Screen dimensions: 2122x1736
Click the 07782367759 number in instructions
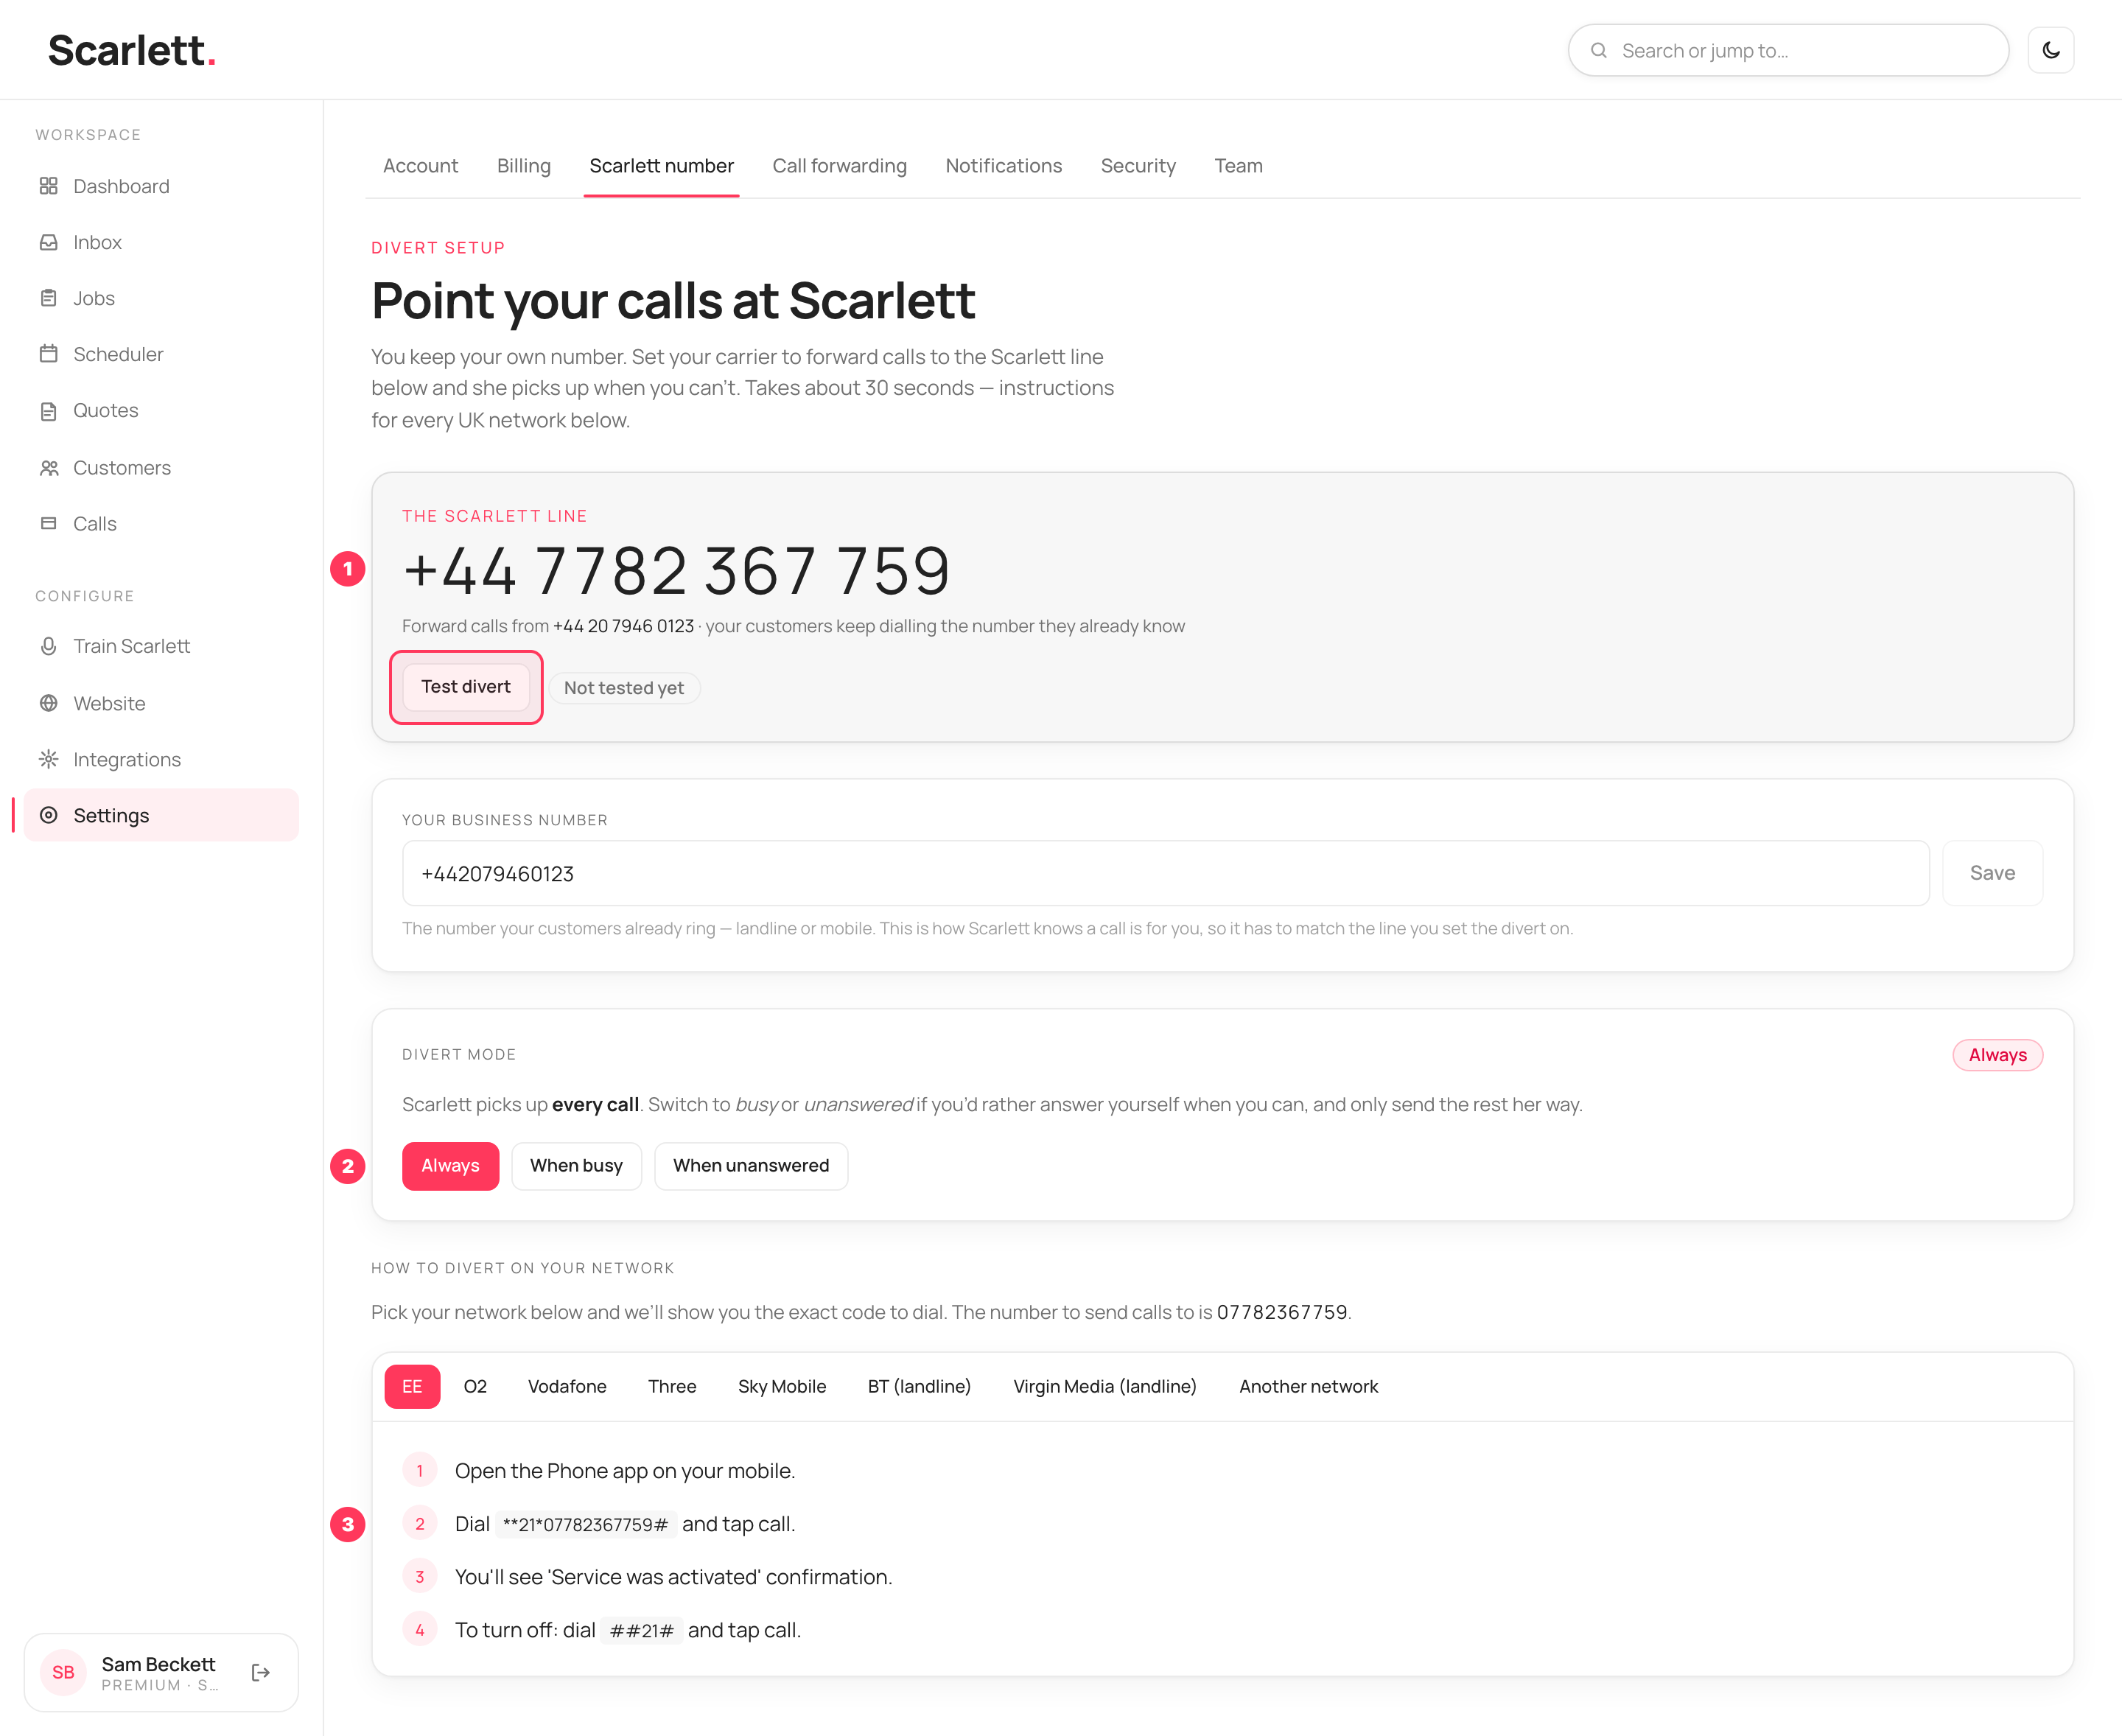pos(1282,1312)
